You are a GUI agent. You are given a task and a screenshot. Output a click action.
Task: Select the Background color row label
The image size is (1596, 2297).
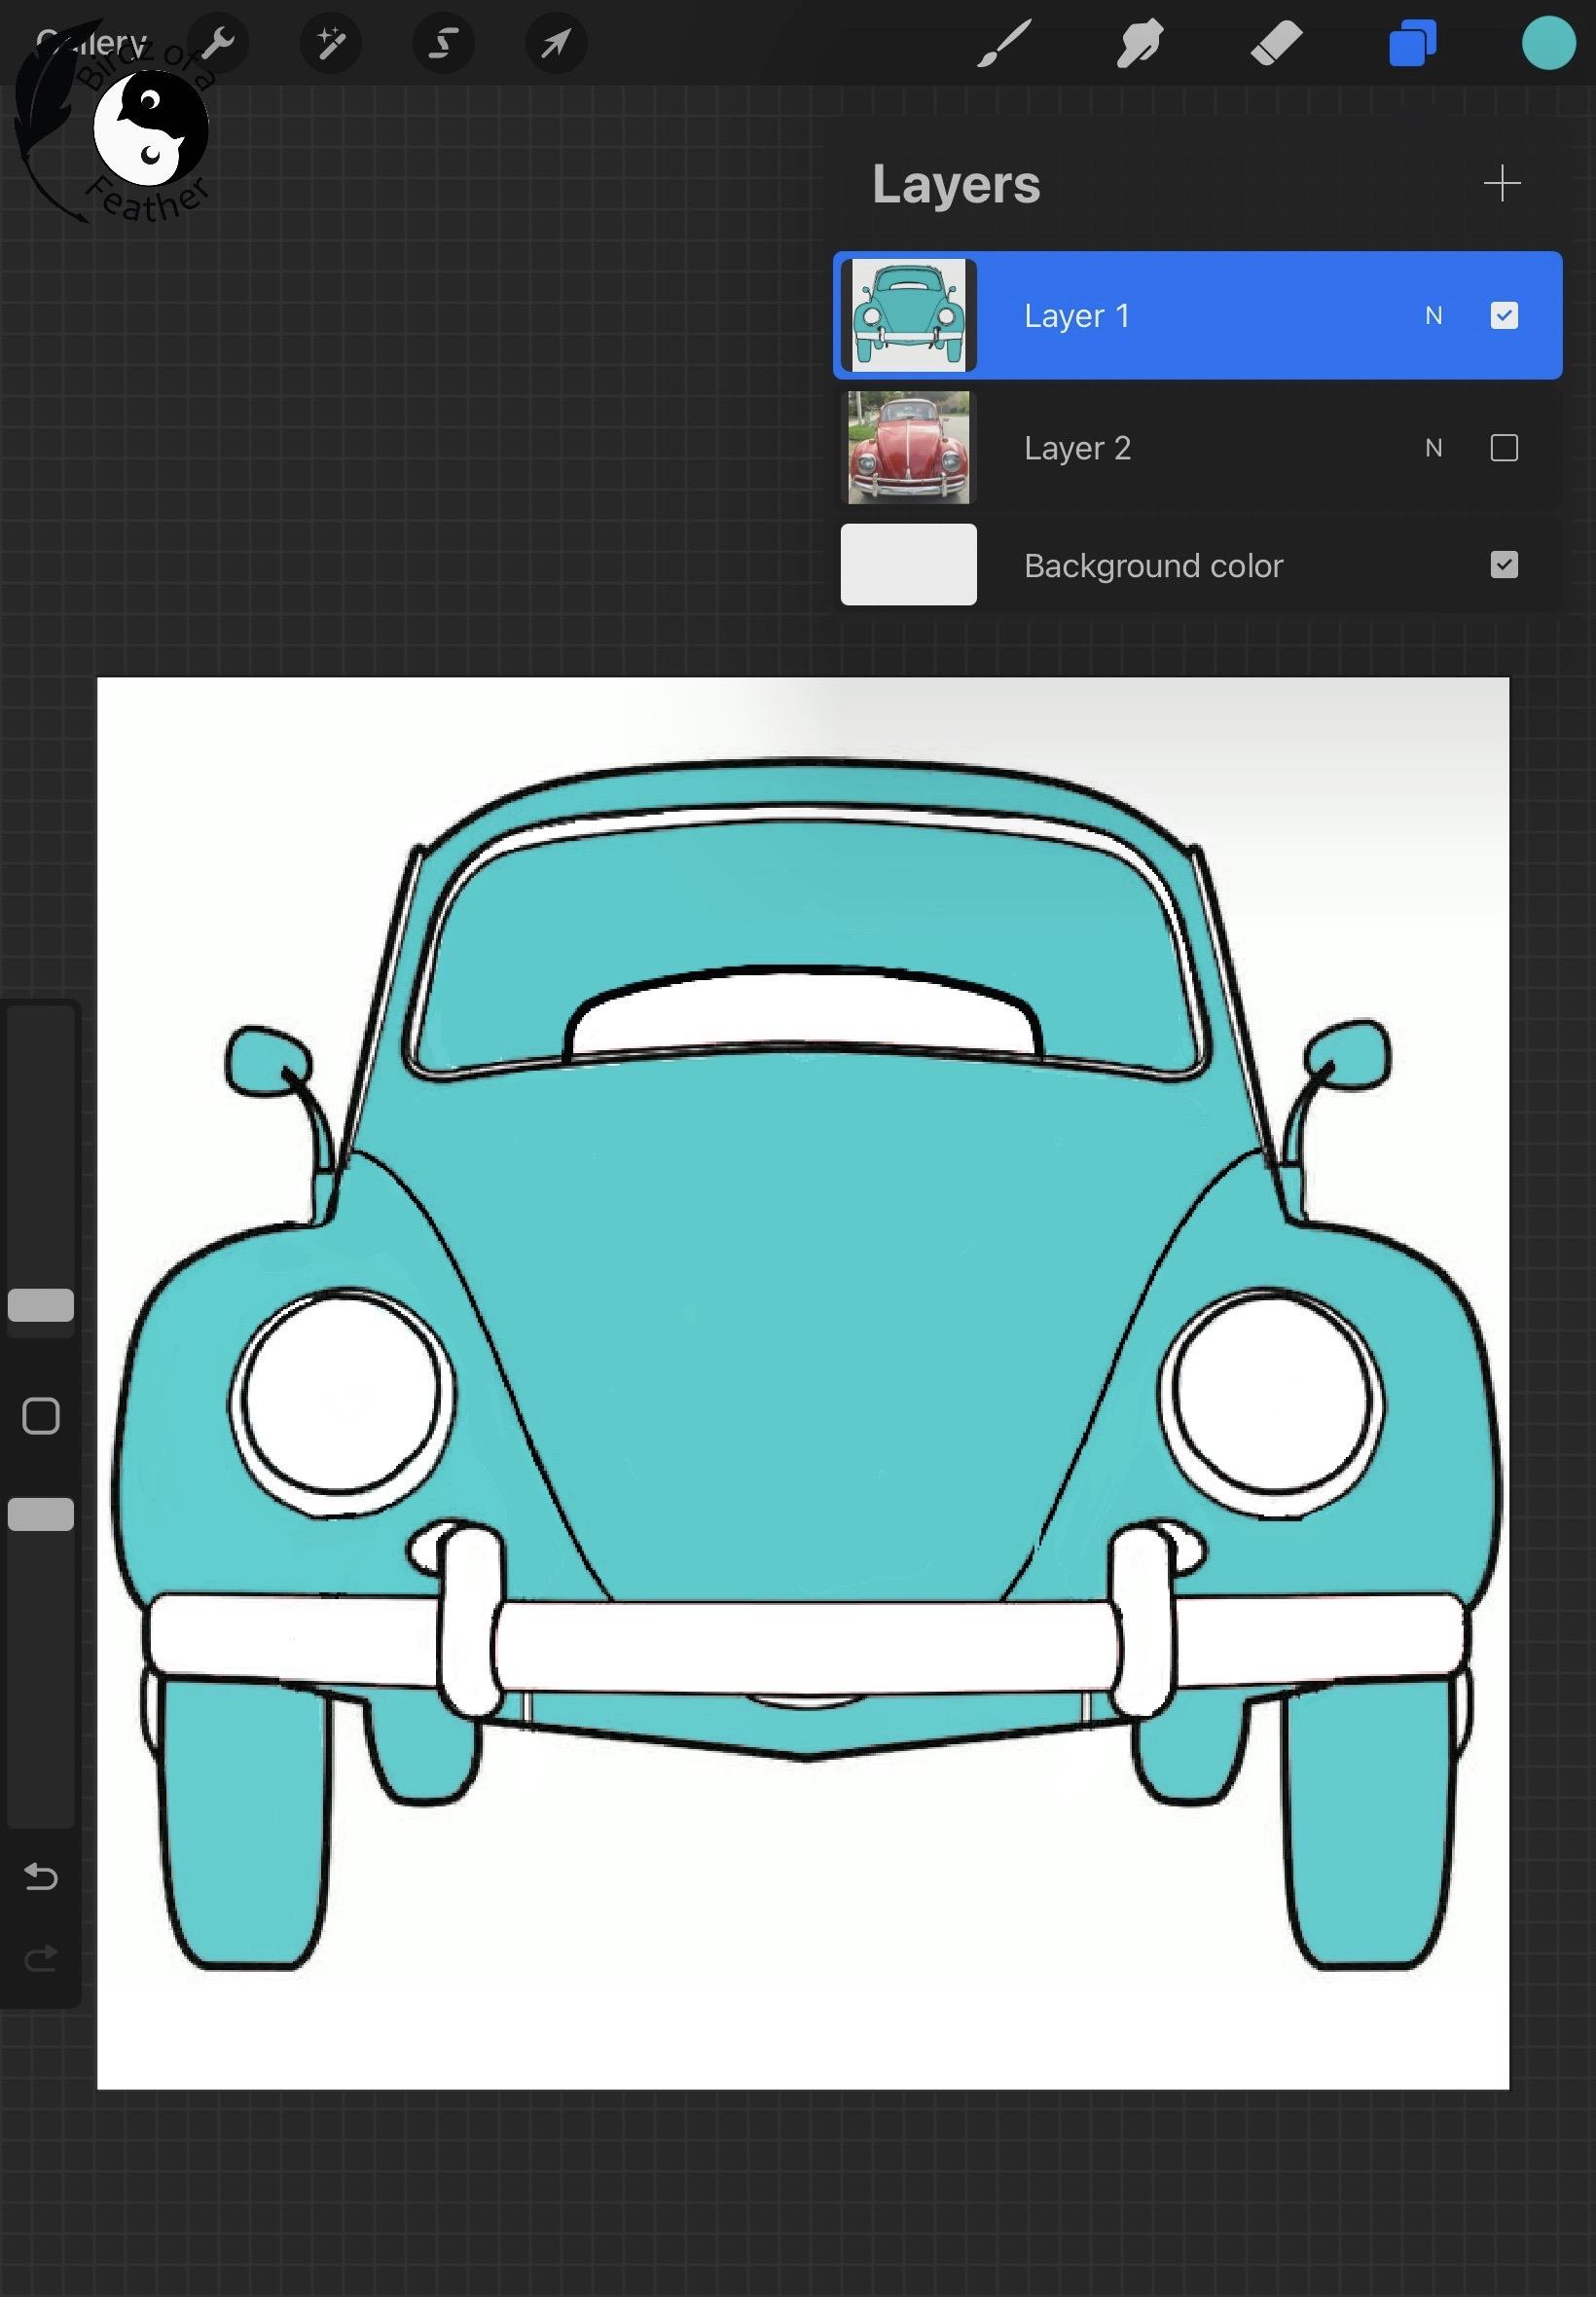pos(1153,566)
